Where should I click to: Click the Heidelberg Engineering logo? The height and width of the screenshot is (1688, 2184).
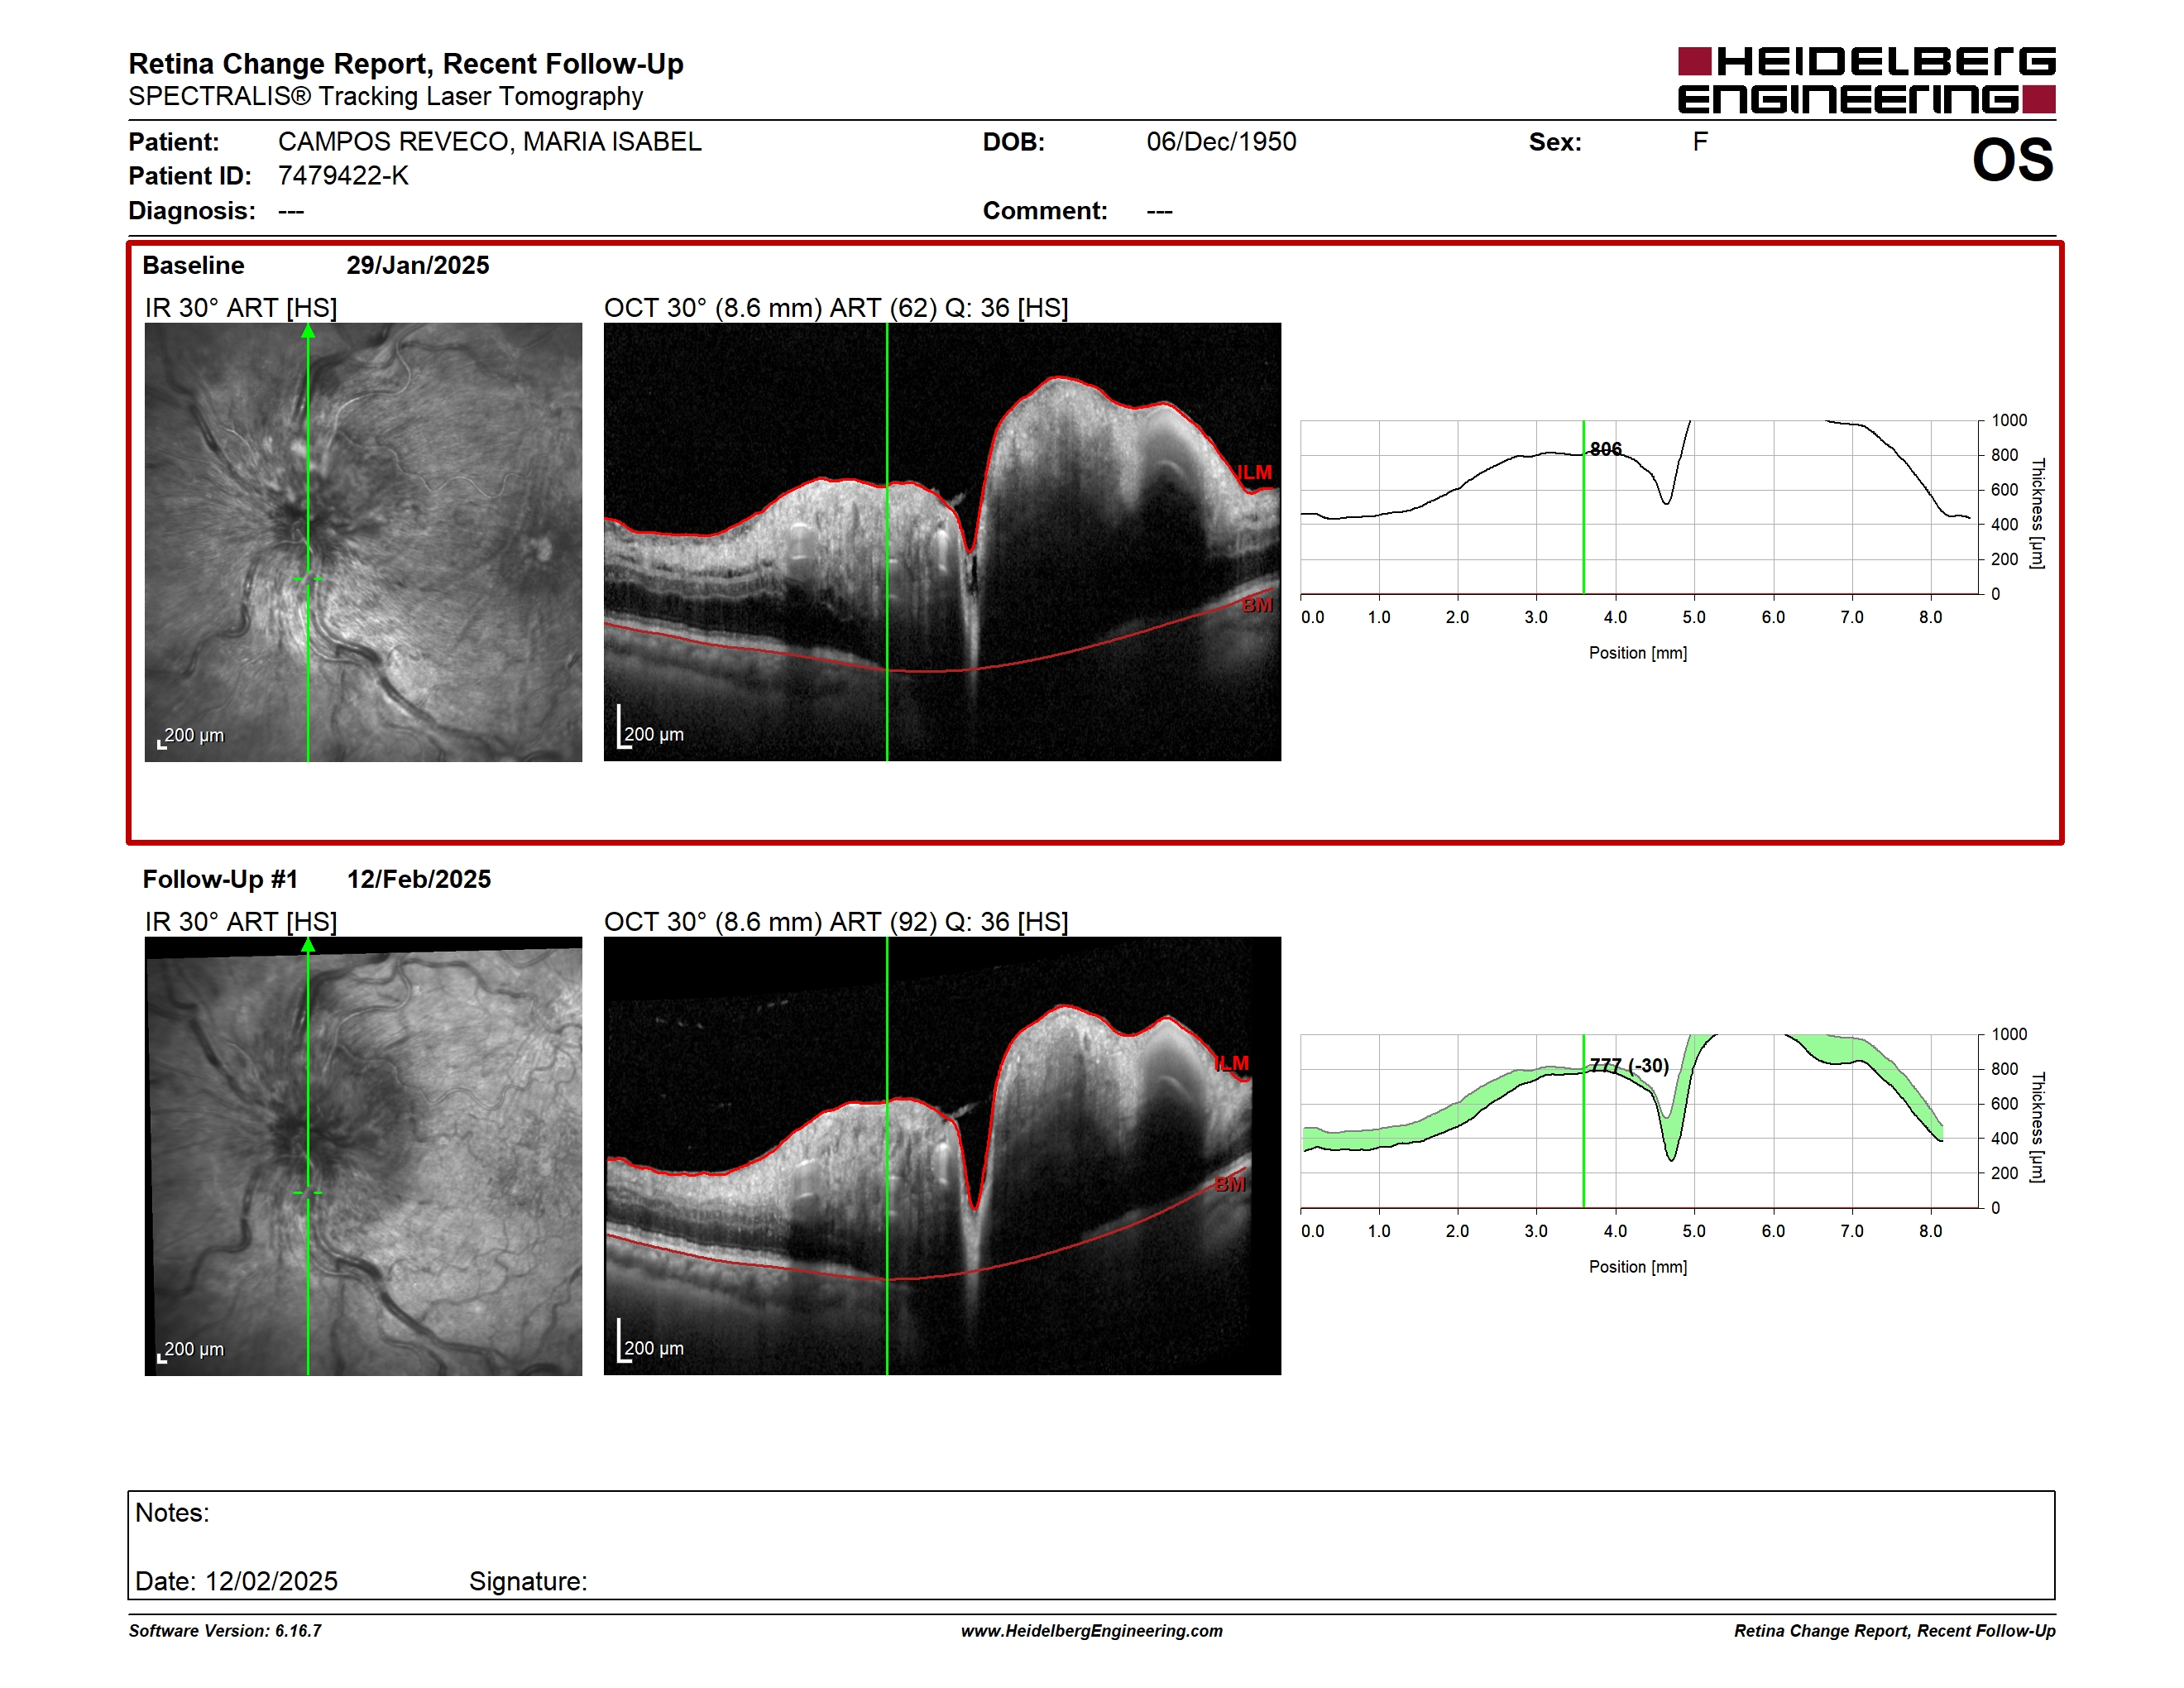(x=1866, y=80)
